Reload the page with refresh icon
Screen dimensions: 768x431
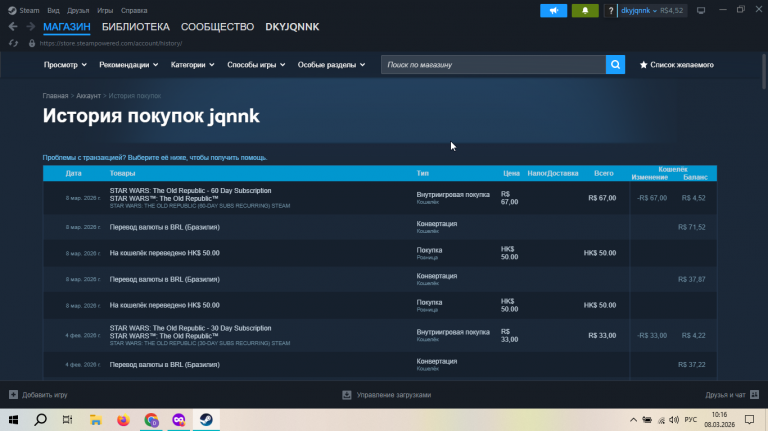click(13, 44)
